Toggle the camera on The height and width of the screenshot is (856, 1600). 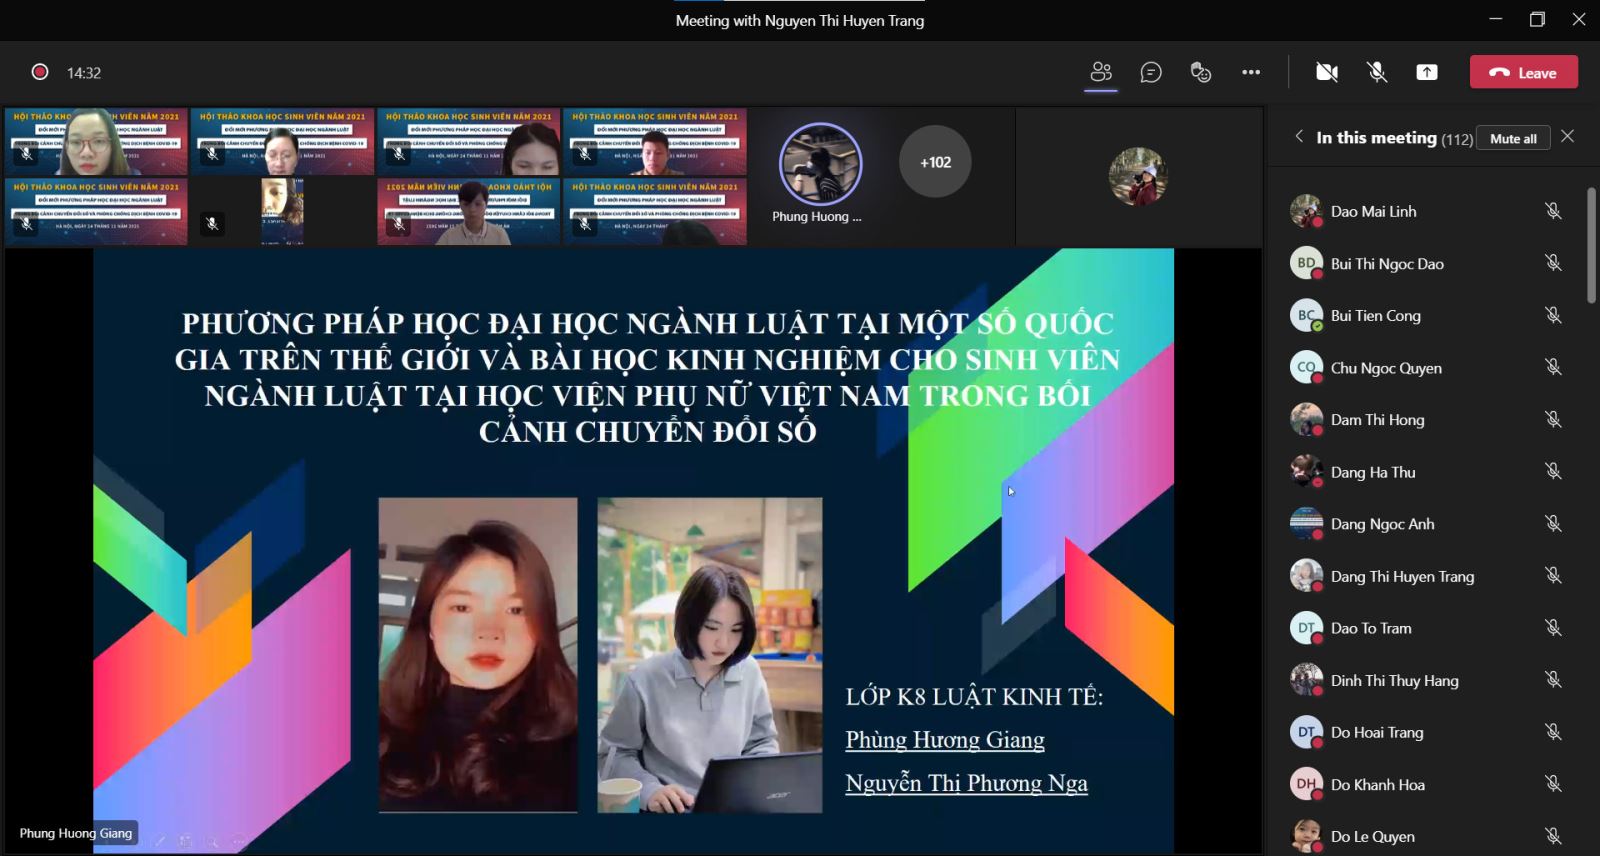[x=1327, y=72]
